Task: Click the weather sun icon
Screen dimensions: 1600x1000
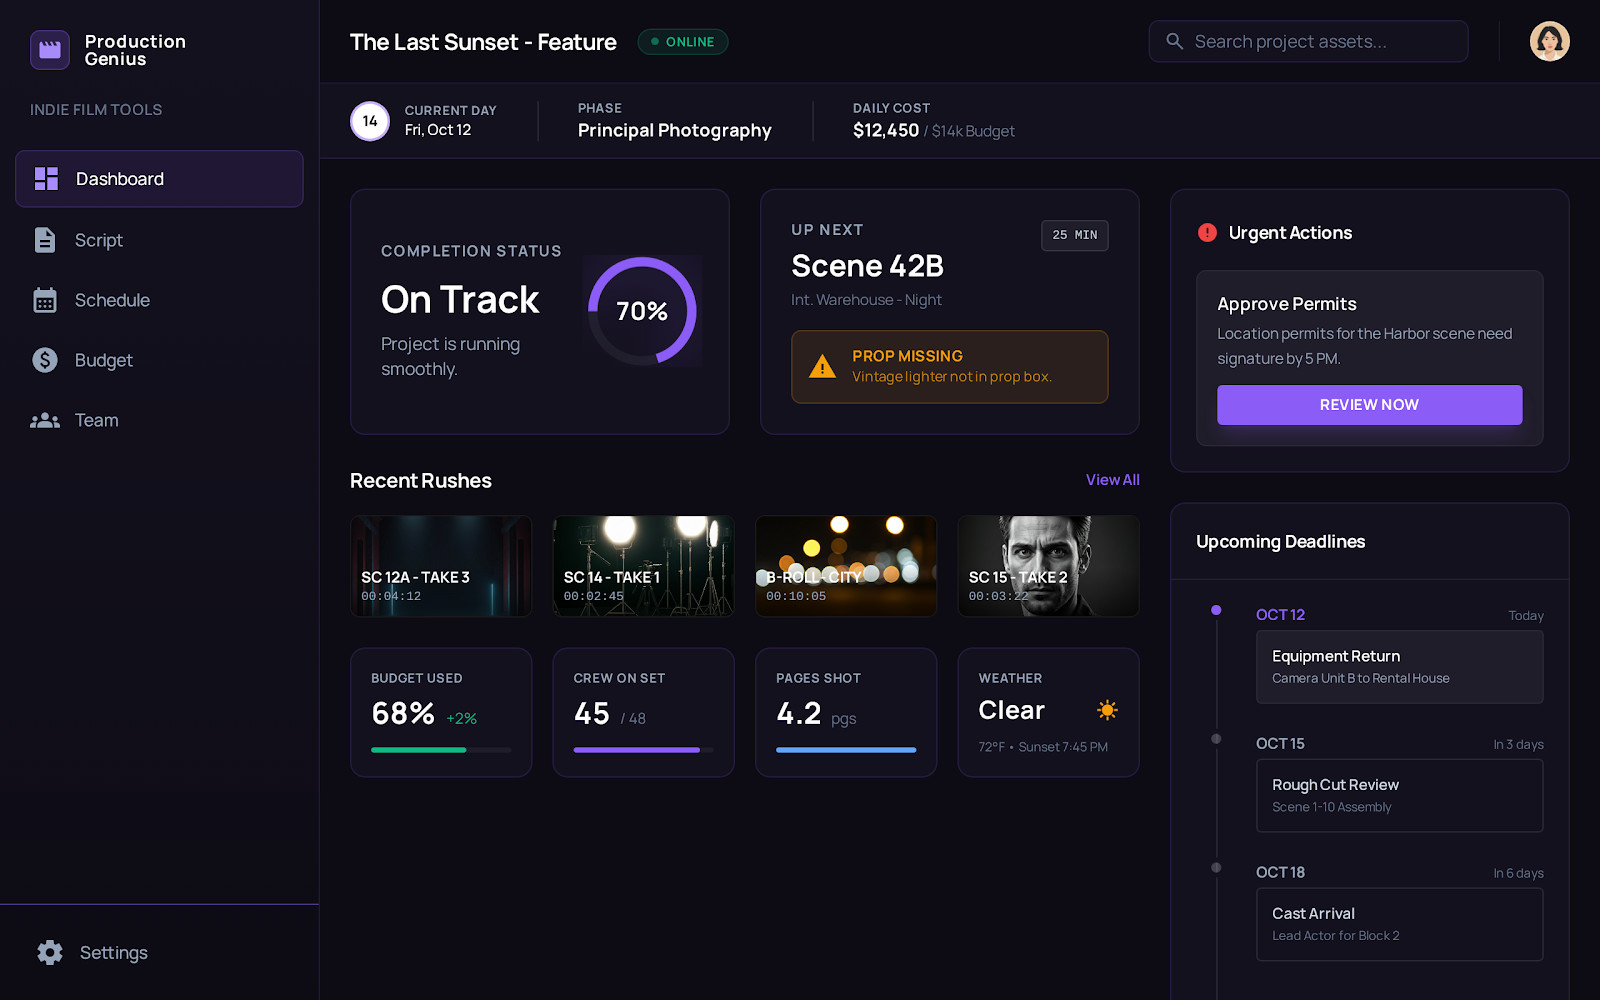Action: click(1107, 710)
